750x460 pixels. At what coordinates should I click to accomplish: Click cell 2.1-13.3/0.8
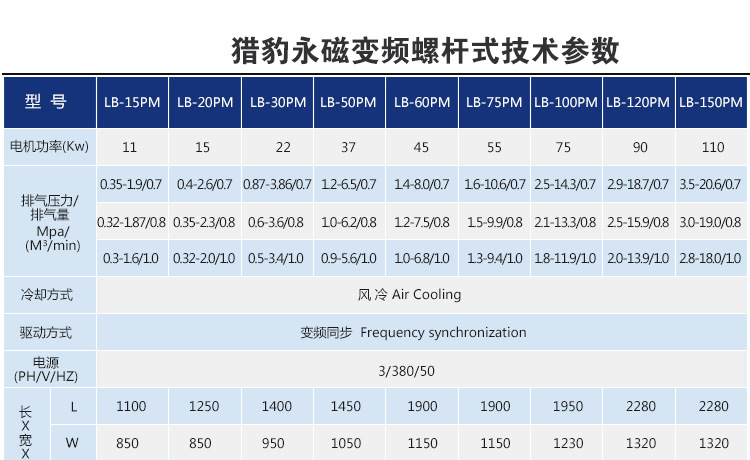(565, 222)
